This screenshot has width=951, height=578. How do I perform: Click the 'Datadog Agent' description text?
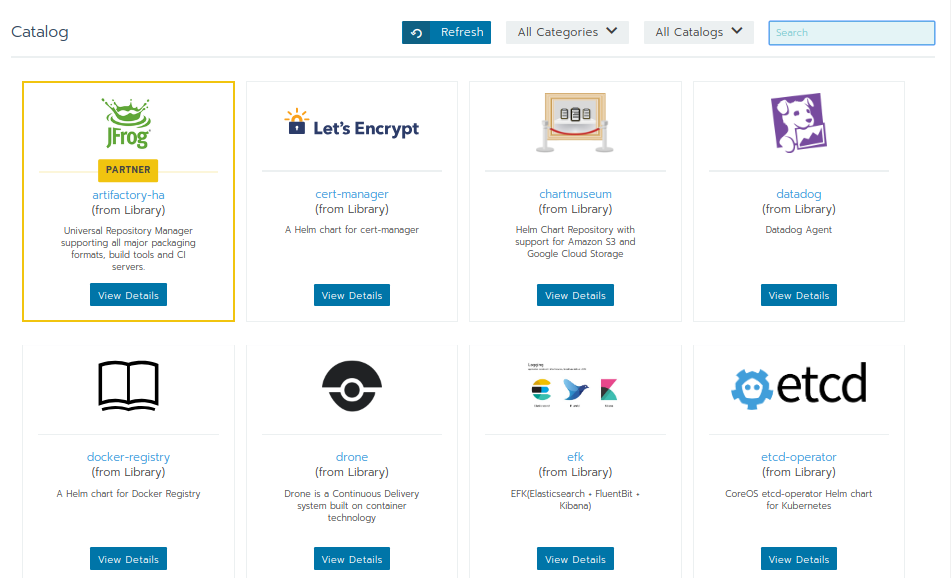798,230
